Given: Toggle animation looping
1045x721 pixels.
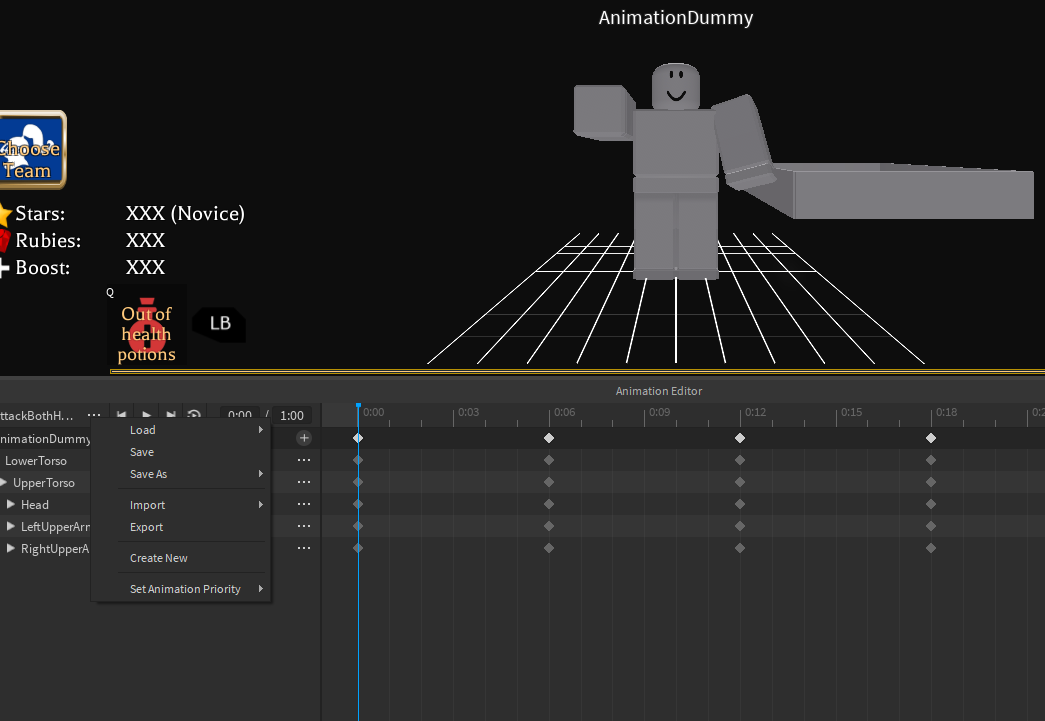Looking at the screenshot, I should point(194,415).
